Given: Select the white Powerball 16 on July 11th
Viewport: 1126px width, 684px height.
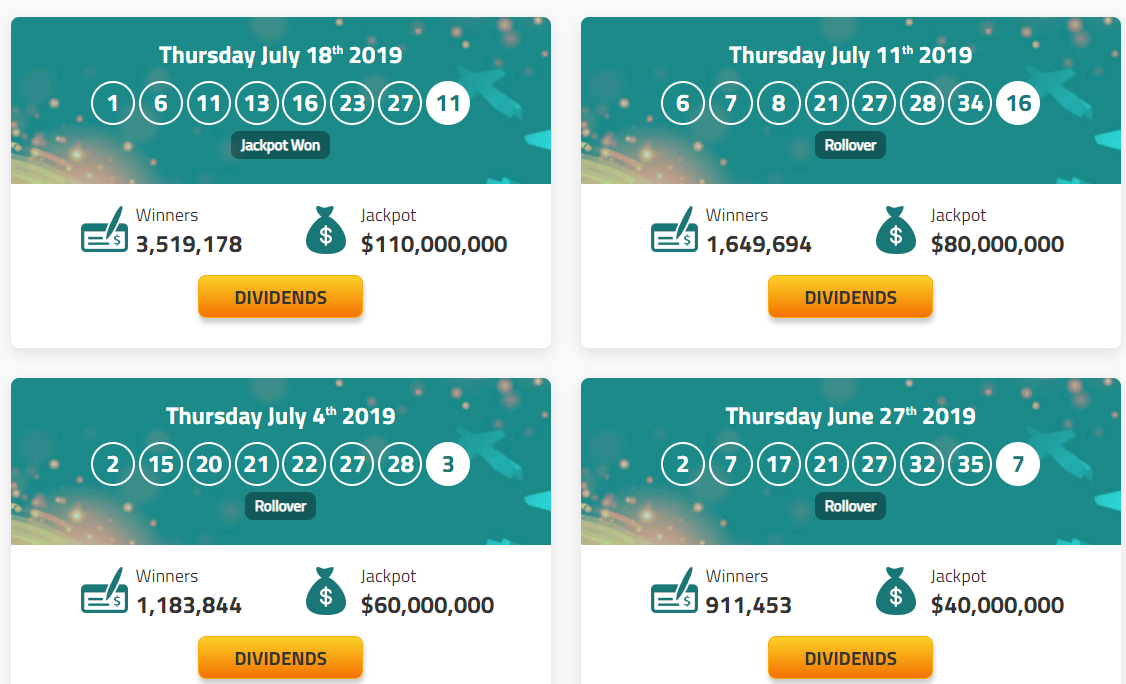Looking at the screenshot, I should pyautogui.click(x=1018, y=103).
